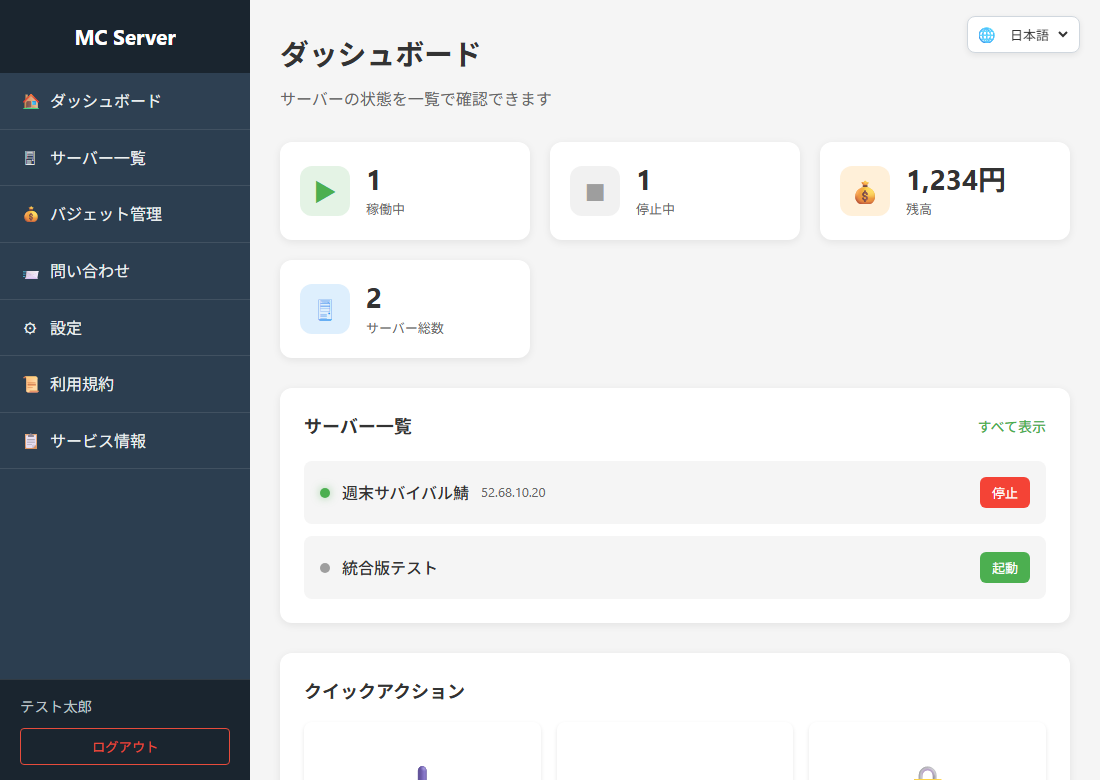Viewport: 1100px width, 780px height.
Task: Click the MC Server title
Action: point(125,37)
